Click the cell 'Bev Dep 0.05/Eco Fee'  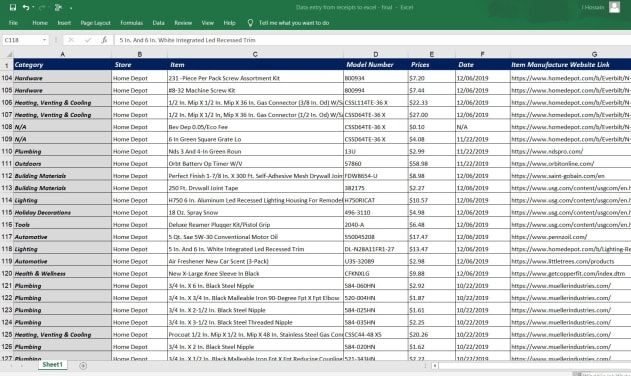[x=255, y=127]
